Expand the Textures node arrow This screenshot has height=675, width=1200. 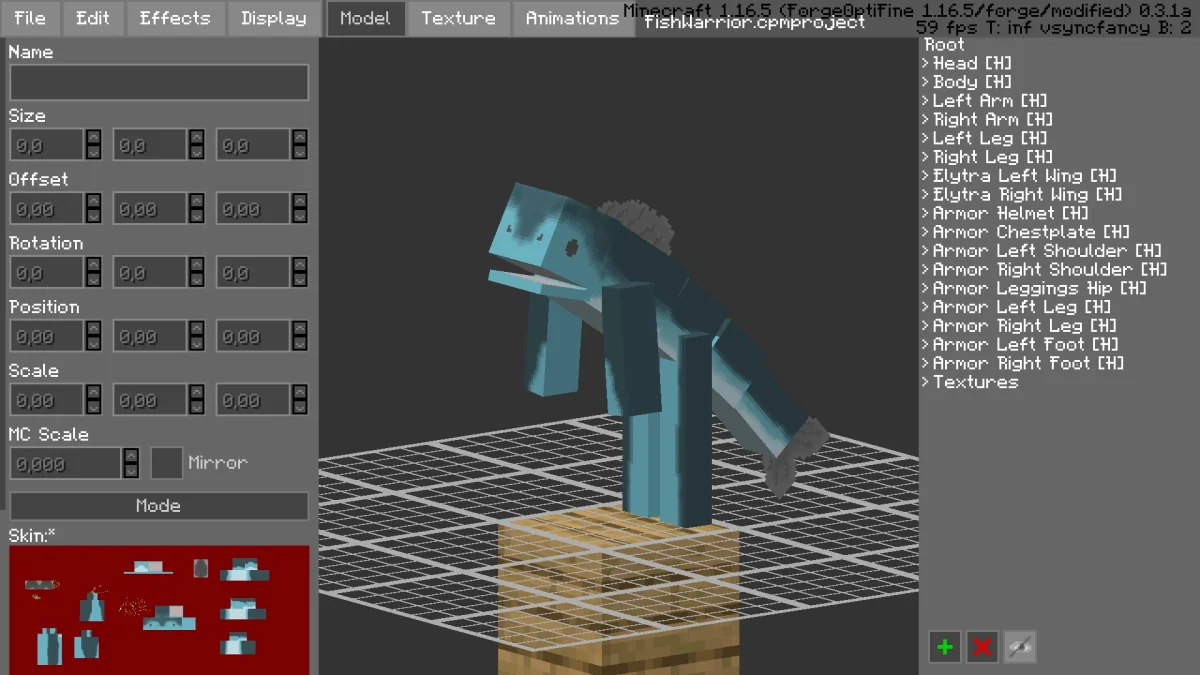point(925,383)
